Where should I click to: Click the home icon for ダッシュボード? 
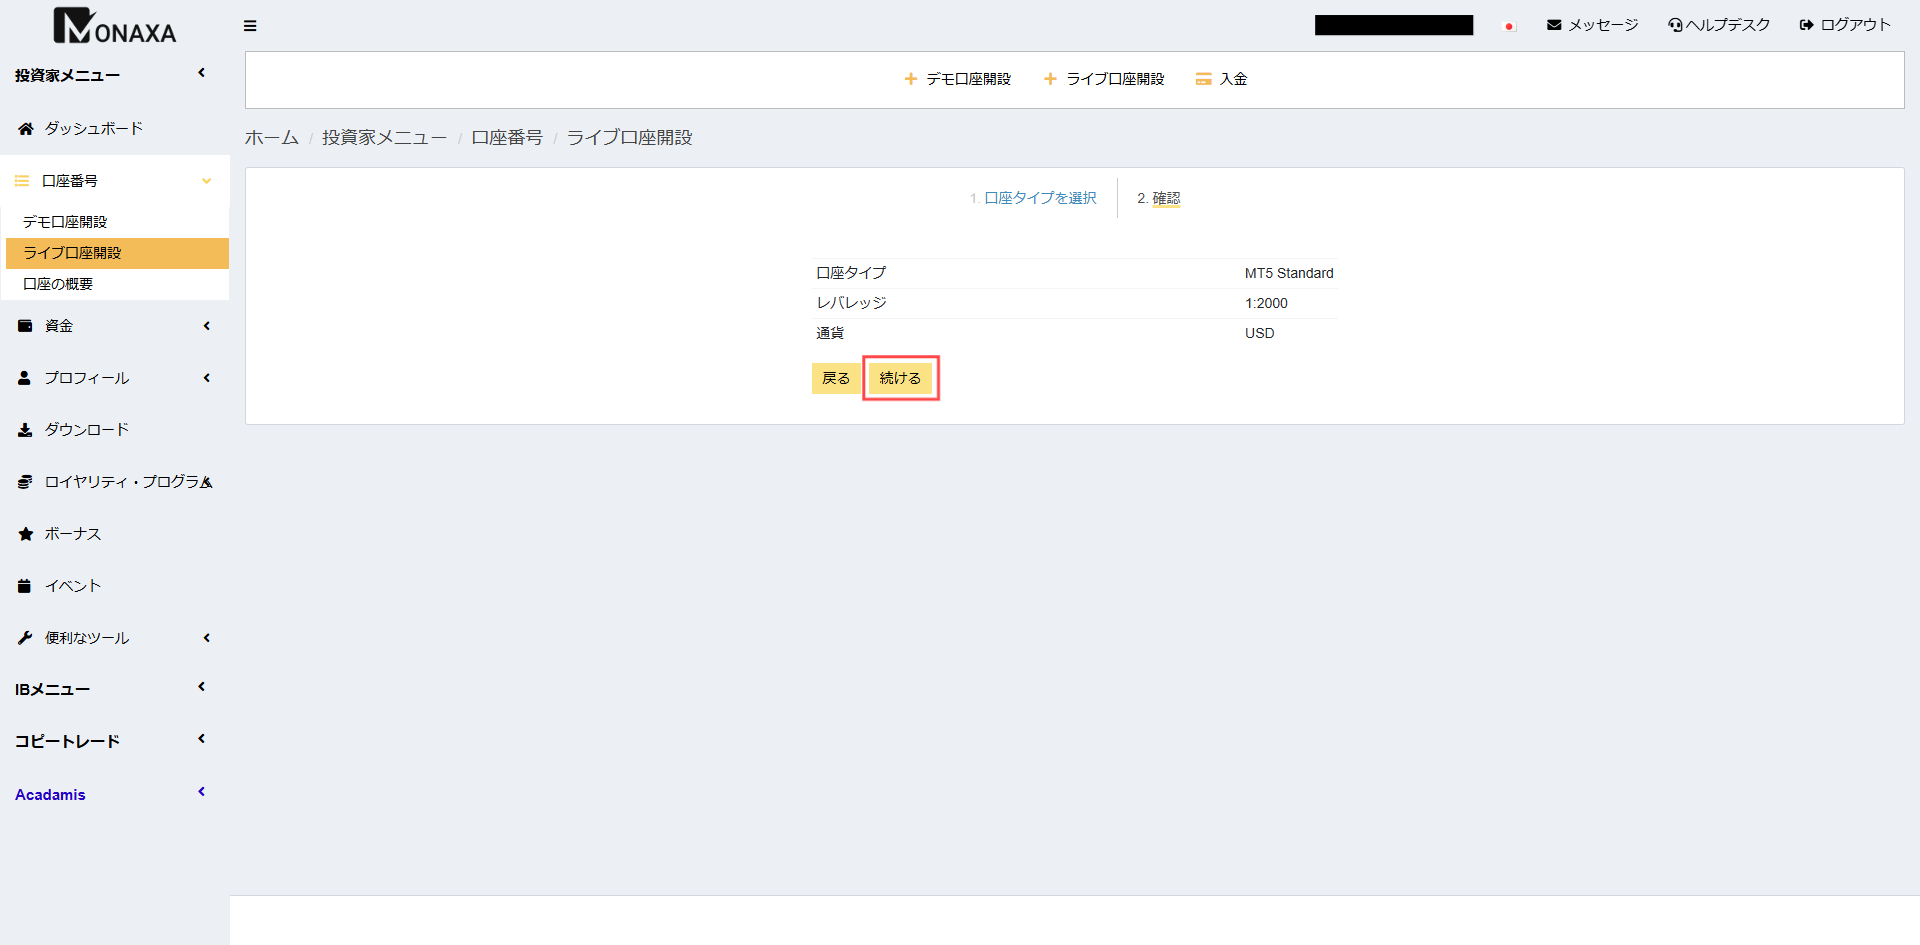26,129
